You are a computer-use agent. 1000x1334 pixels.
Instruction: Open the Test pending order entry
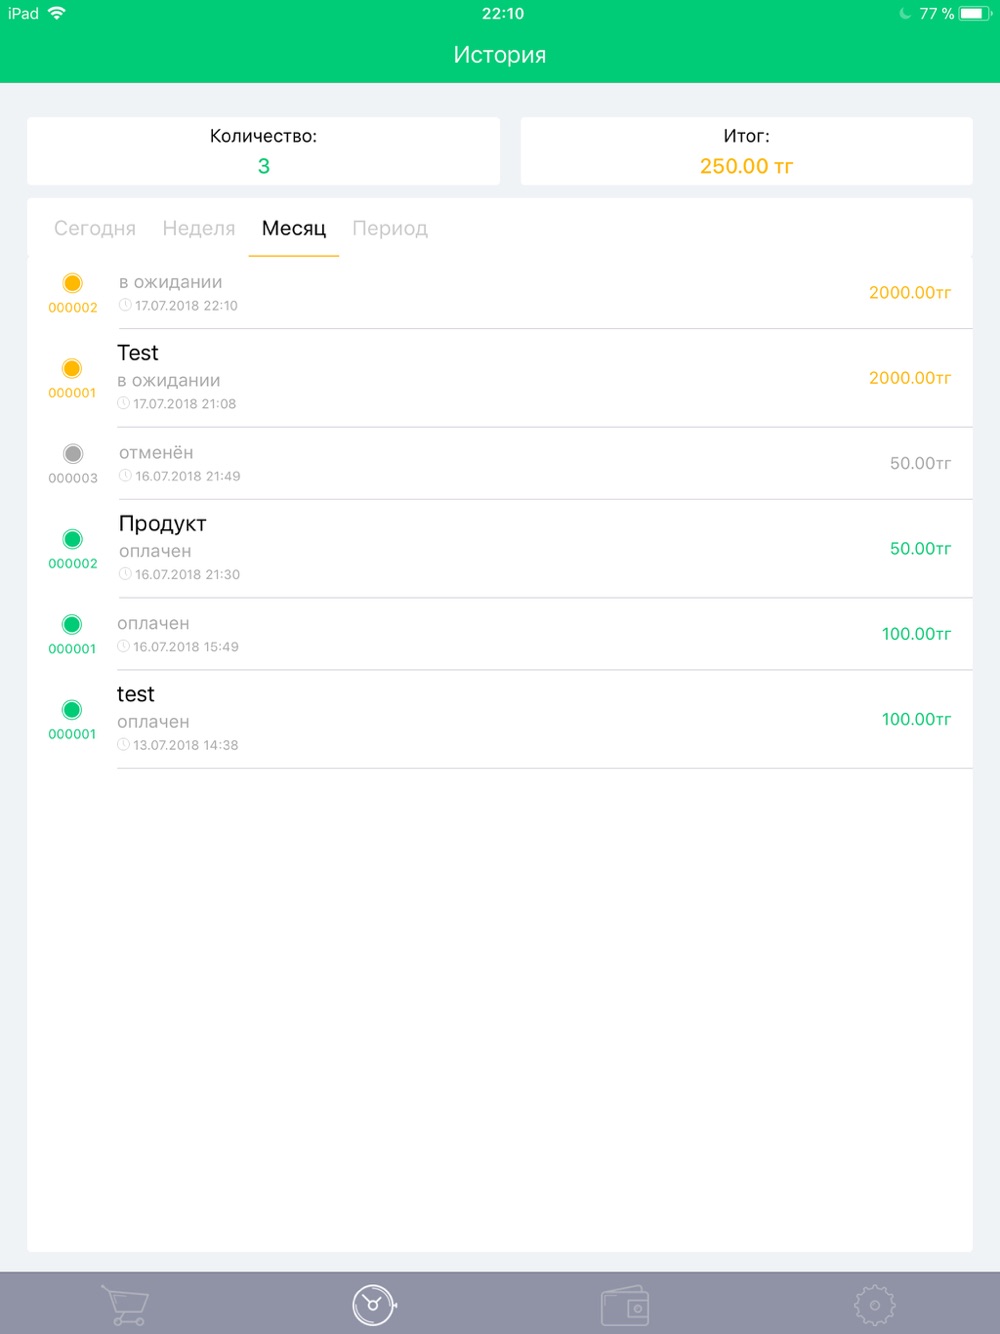tap(500, 378)
